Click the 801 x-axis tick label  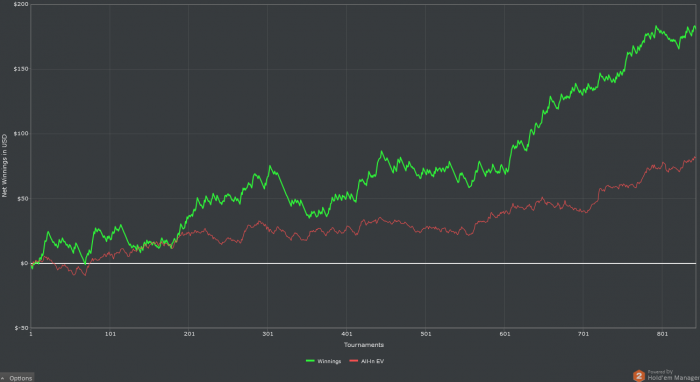pyautogui.click(x=662, y=334)
